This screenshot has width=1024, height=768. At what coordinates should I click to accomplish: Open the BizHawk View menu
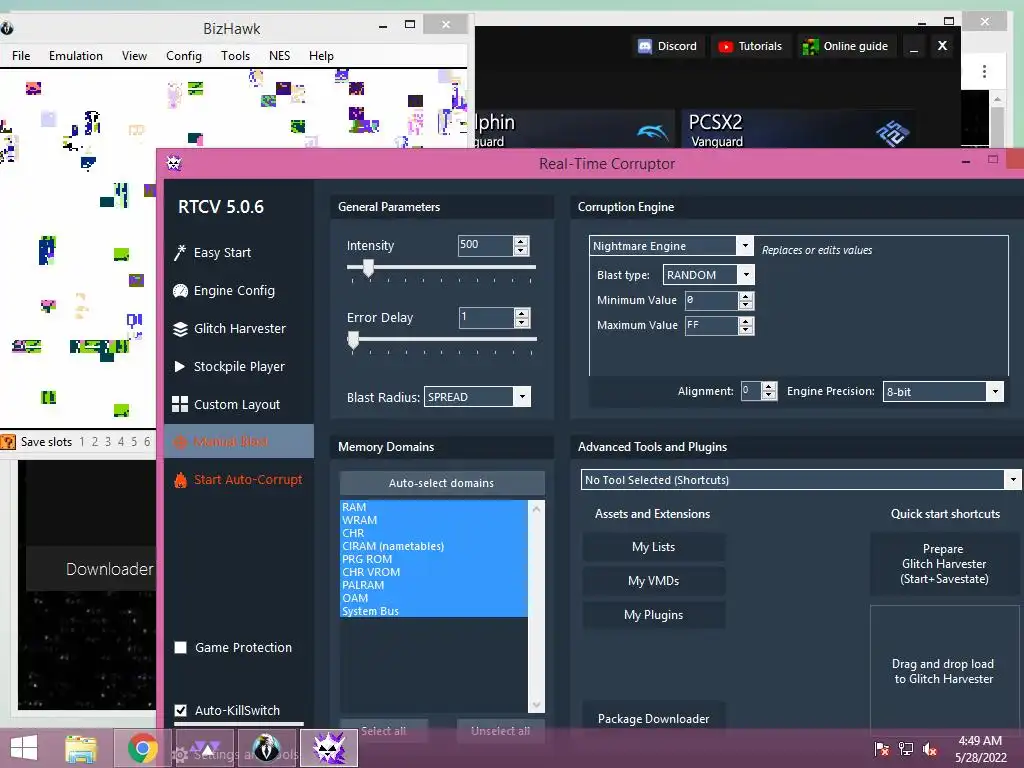[x=135, y=56]
